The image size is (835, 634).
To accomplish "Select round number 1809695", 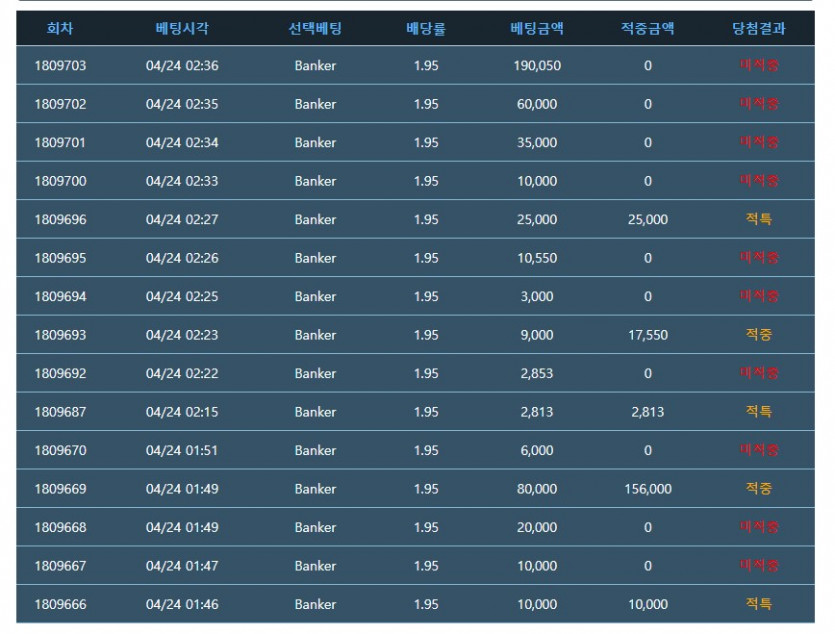I will tap(60, 258).
